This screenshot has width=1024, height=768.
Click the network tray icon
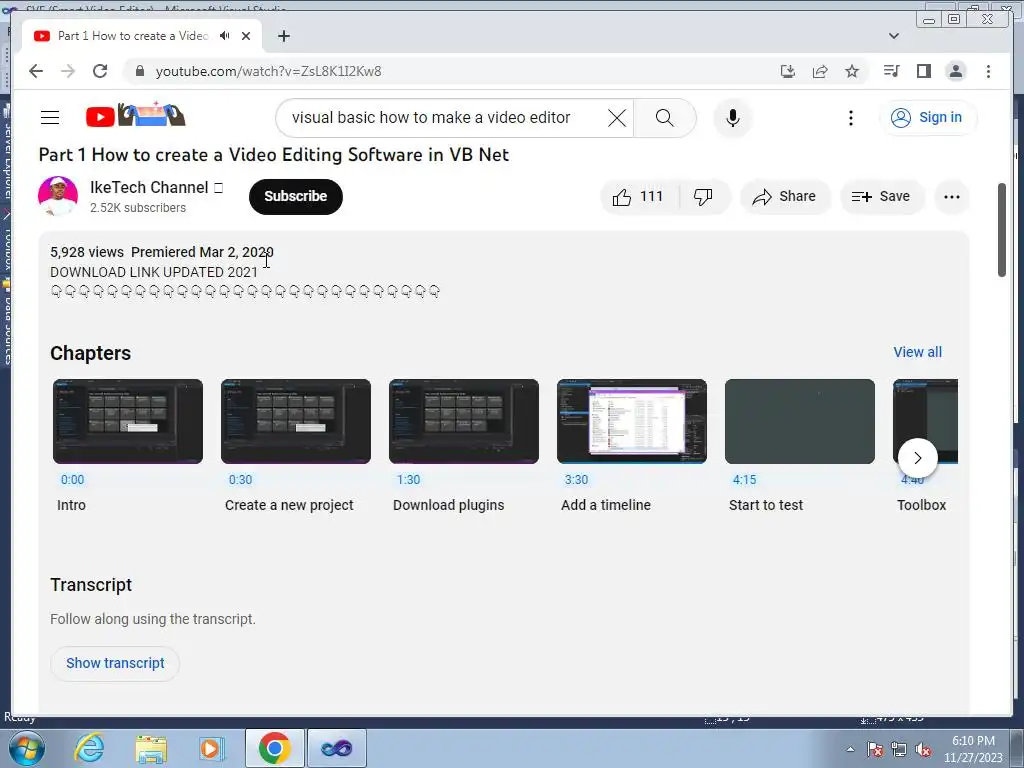(899, 750)
